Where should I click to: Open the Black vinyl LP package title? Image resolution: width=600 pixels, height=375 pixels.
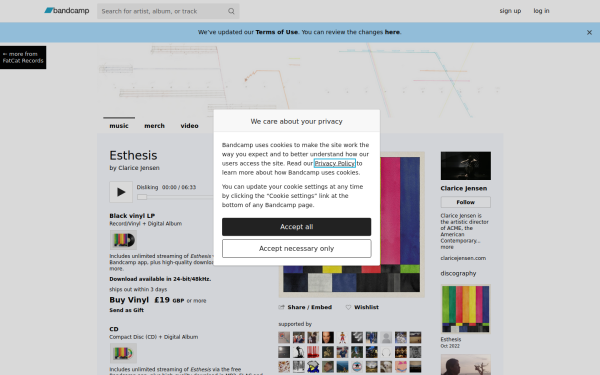(132, 216)
